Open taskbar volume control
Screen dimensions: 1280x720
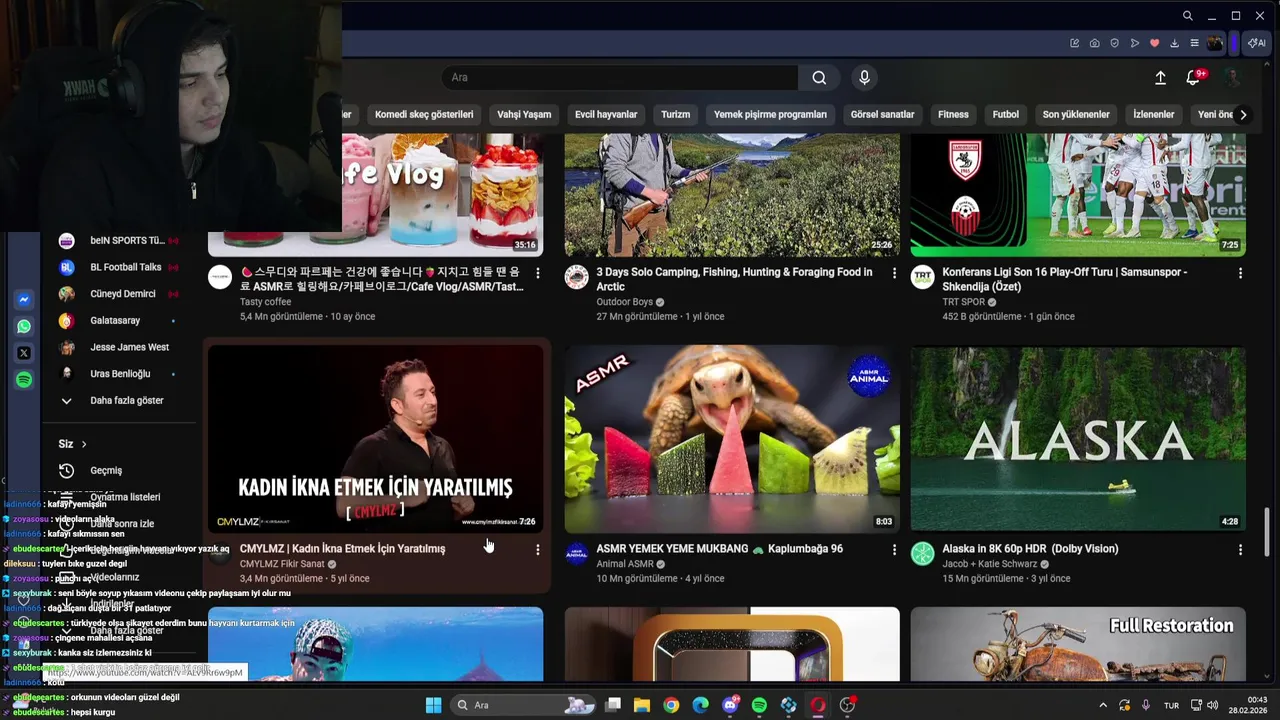click(1212, 705)
